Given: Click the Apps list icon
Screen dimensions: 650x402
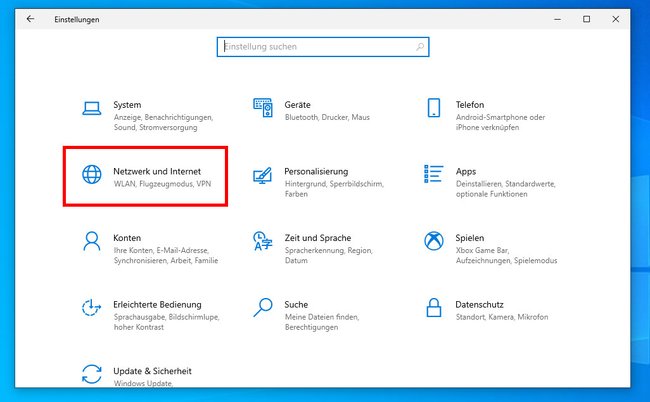Looking at the screenshot, I should (434, 174).
